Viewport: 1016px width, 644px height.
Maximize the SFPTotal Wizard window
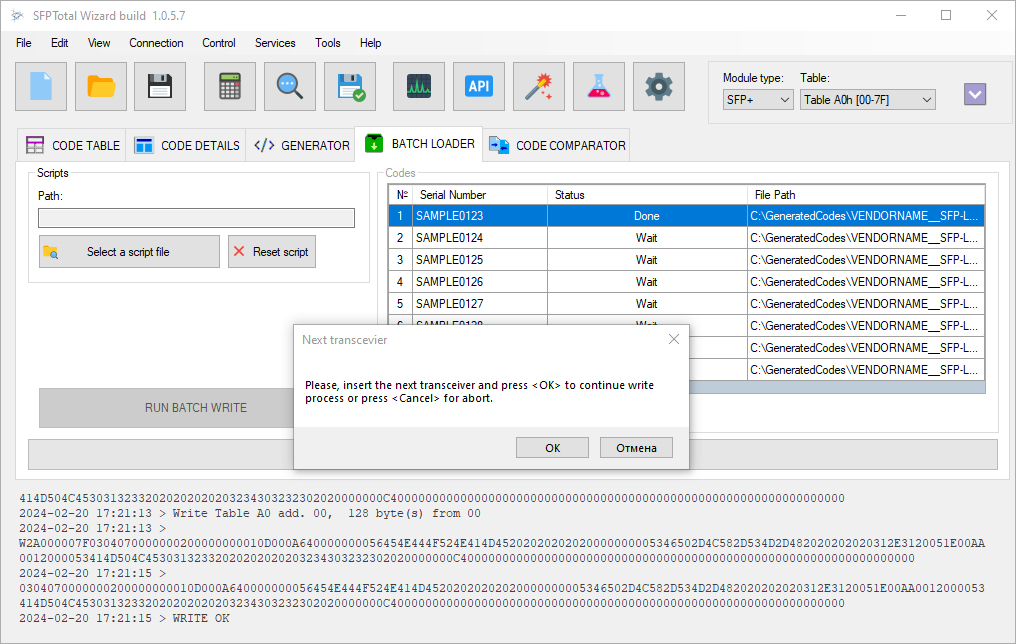[946, 16]
